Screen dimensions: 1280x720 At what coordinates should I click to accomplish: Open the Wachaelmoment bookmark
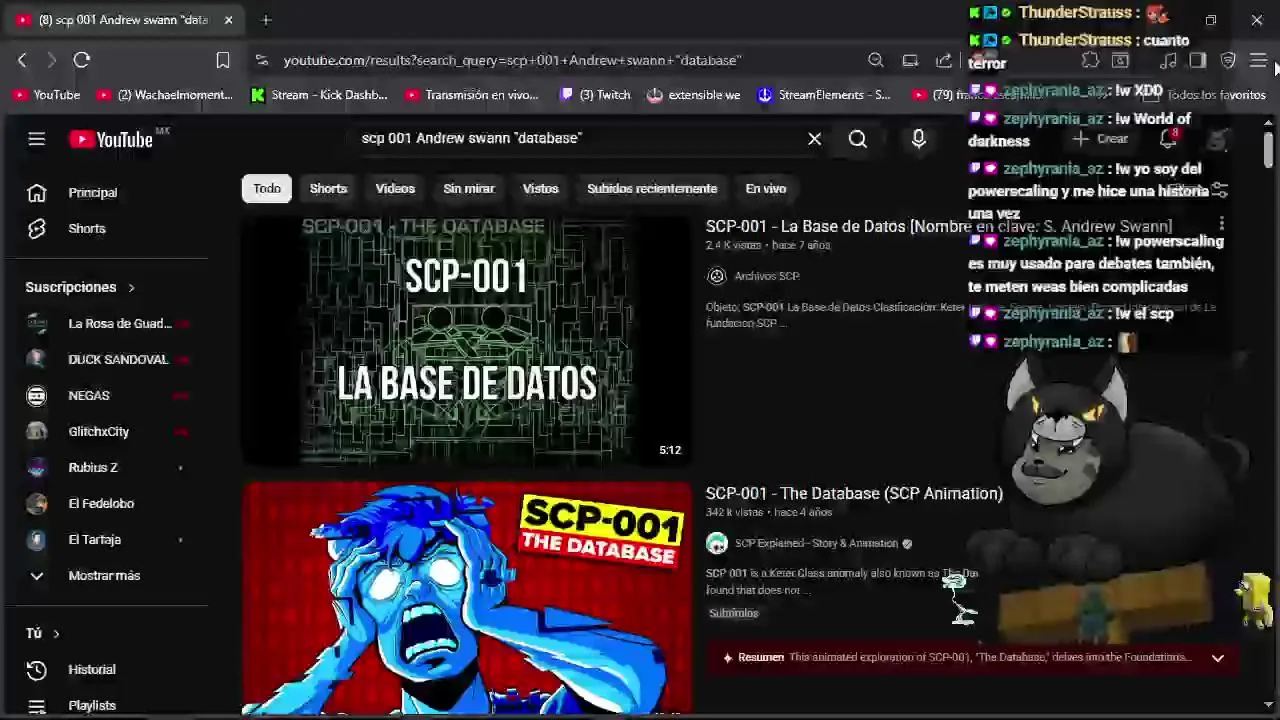pos(165,95)
